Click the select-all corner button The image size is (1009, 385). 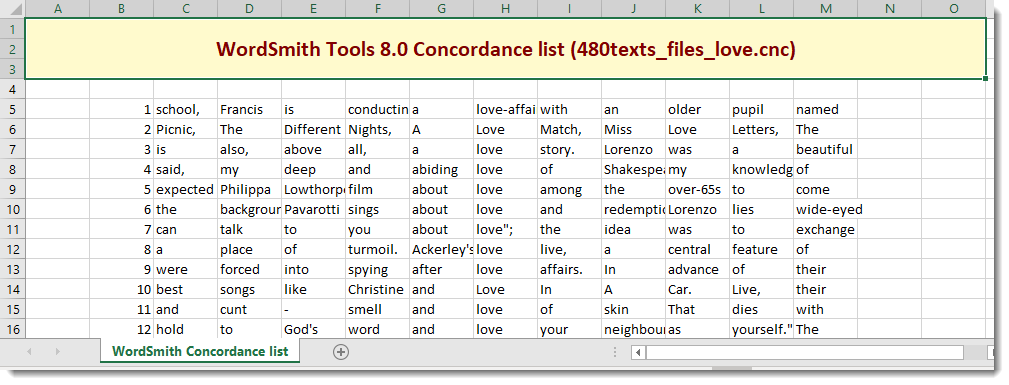12,8
